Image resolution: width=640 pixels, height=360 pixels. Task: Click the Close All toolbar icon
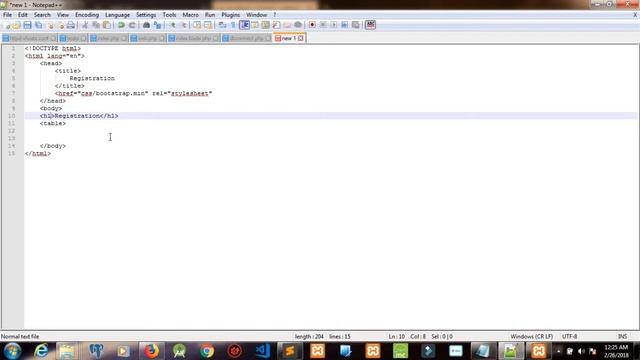tap(61, 25)
